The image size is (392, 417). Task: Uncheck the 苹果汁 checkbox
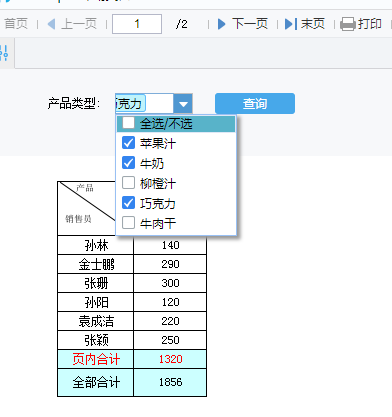click(x=128, y=143)
